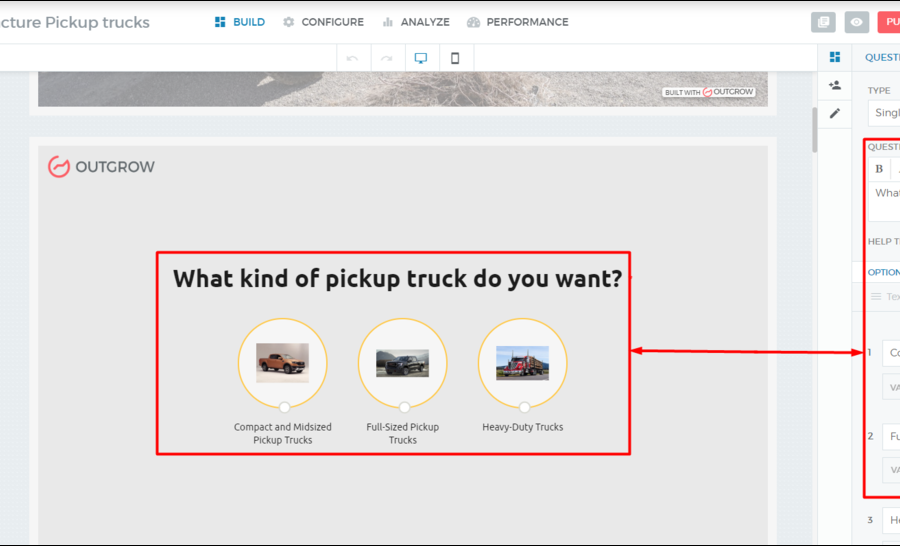Open the question Type dropdown
Viewport: 900px width, 546px height.
884,113
